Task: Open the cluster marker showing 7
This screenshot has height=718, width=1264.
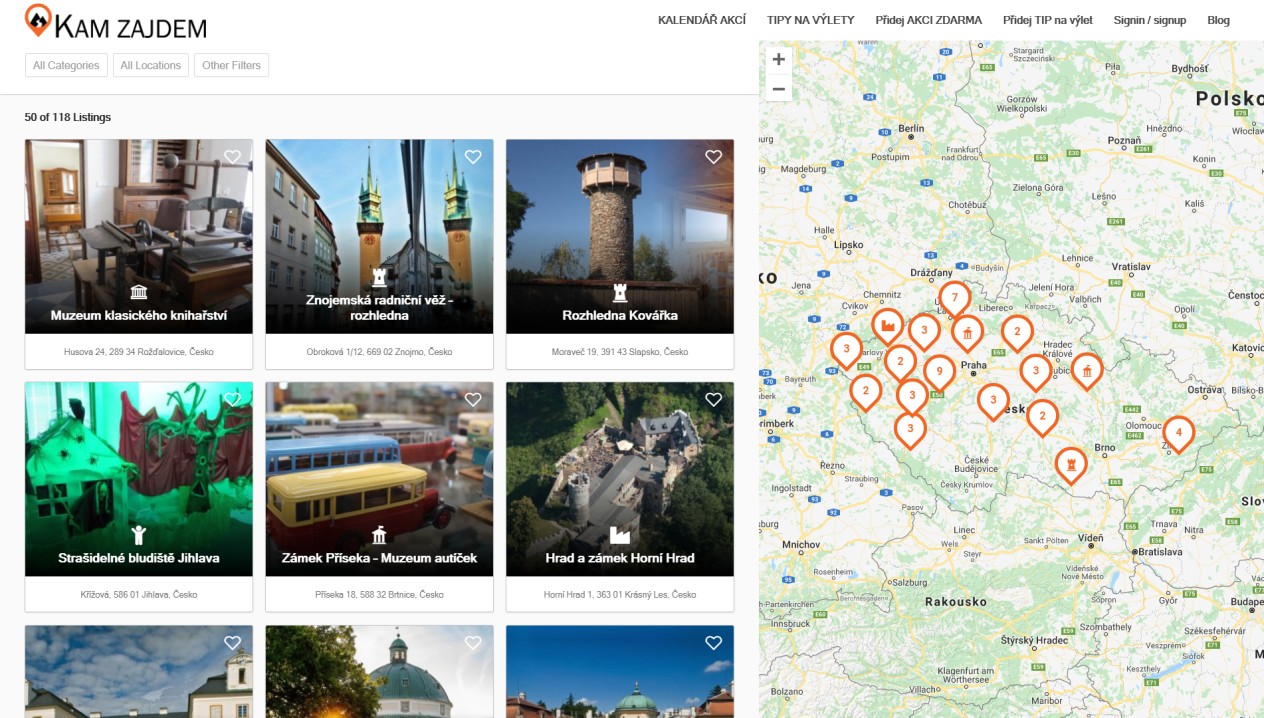Action: coord(954,298)
